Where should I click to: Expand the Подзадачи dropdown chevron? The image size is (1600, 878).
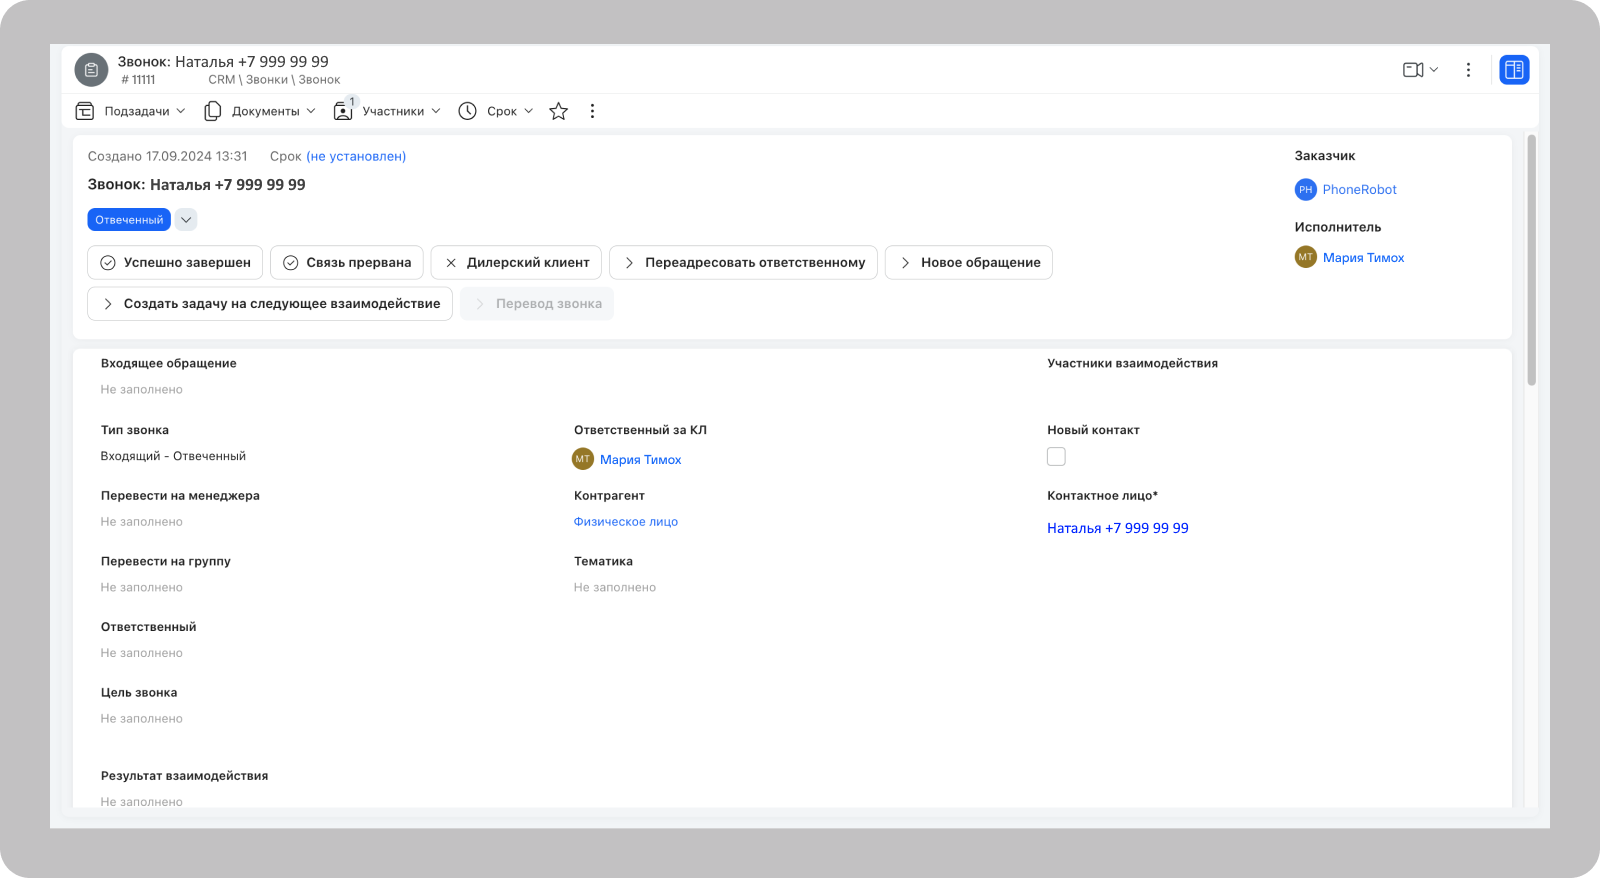[x=181, y=111]
